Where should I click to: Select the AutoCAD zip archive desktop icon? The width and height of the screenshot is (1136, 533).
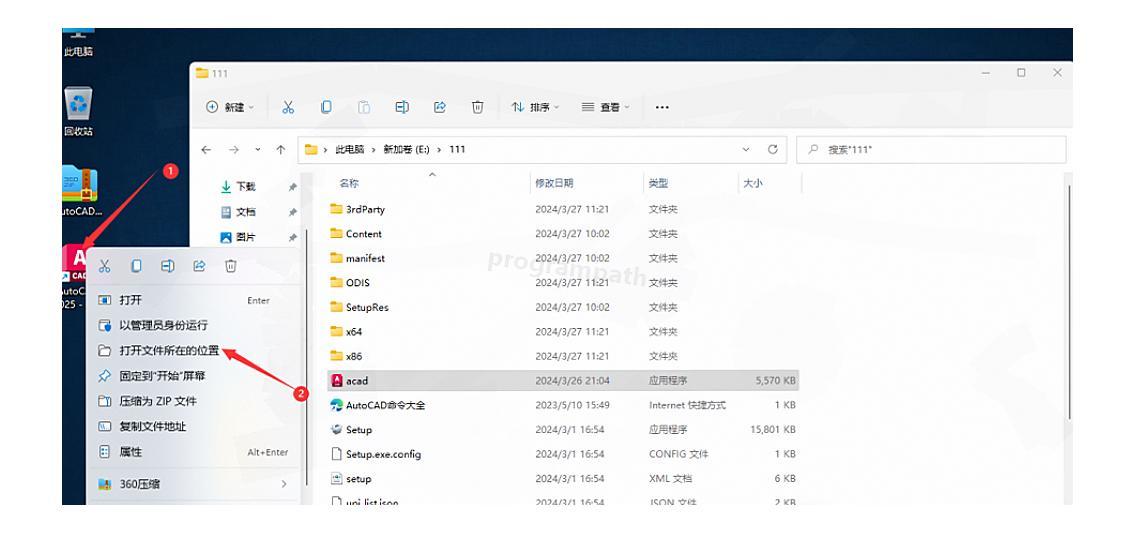tap(80, 191)
